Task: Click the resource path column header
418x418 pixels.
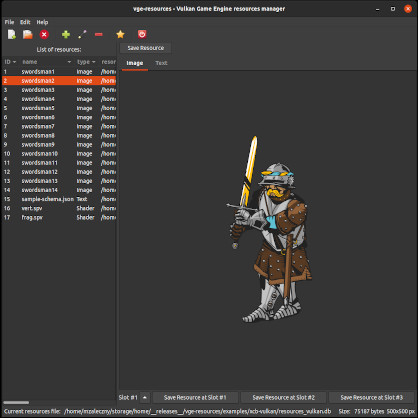Action: (x=108, y=62)
